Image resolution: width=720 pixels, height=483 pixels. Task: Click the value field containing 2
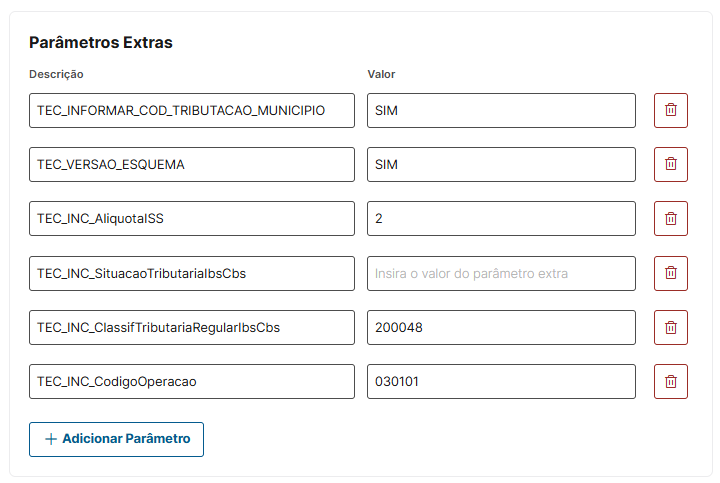[501, 219]
